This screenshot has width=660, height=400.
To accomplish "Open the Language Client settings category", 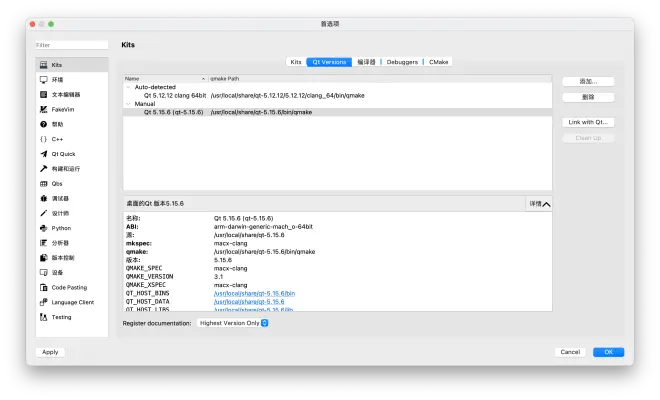I will click(x=72, y=302).
